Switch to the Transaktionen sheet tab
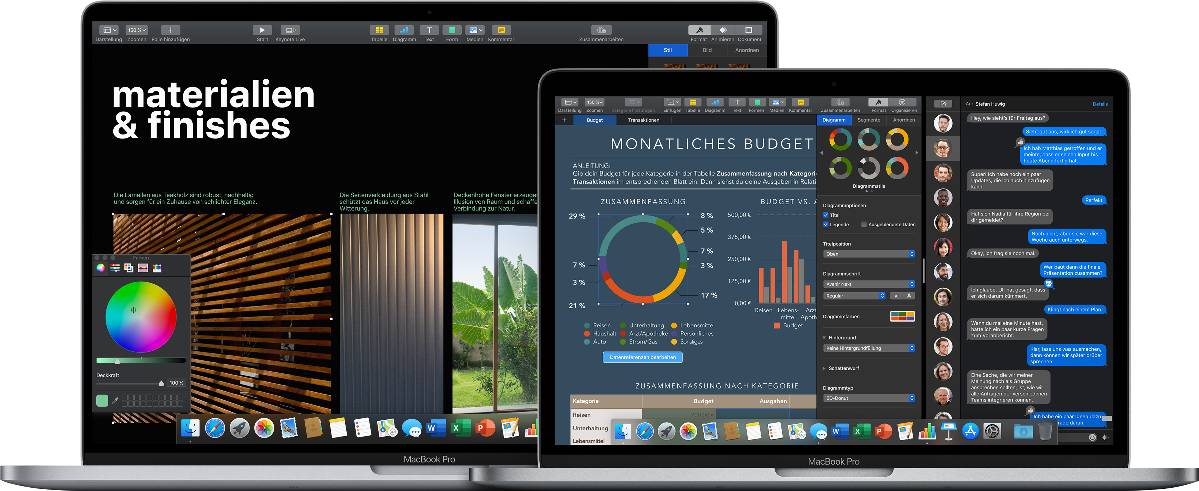 (x=644, y=119)
